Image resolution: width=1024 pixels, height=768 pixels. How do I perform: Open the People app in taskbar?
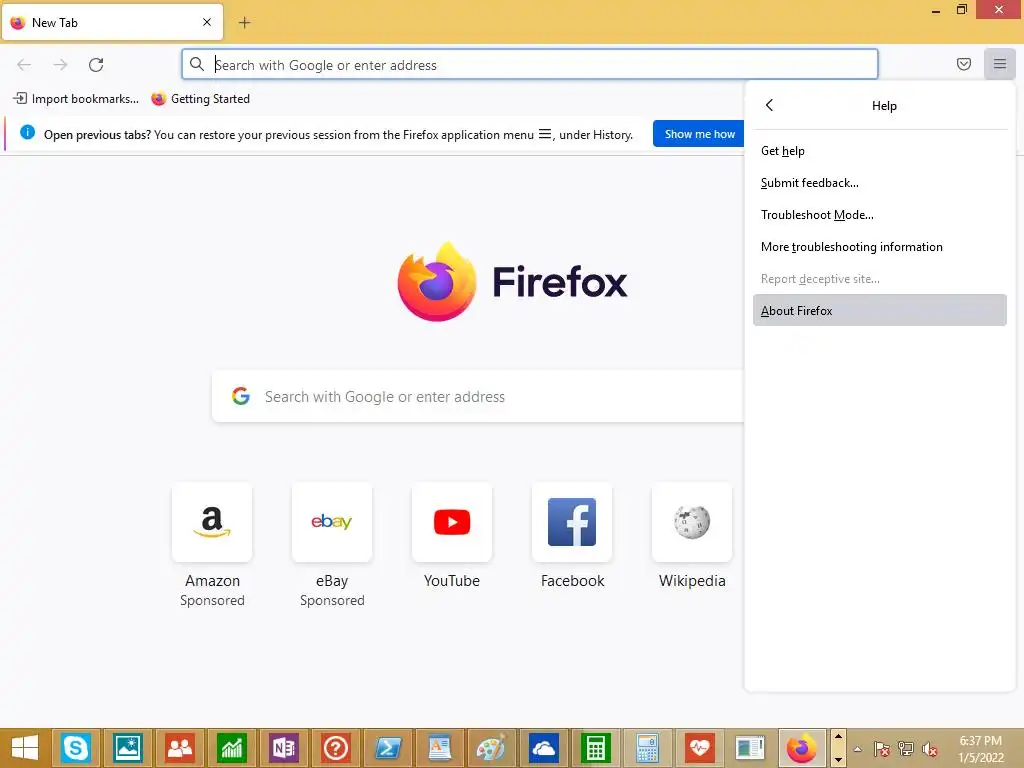point(180,748)
